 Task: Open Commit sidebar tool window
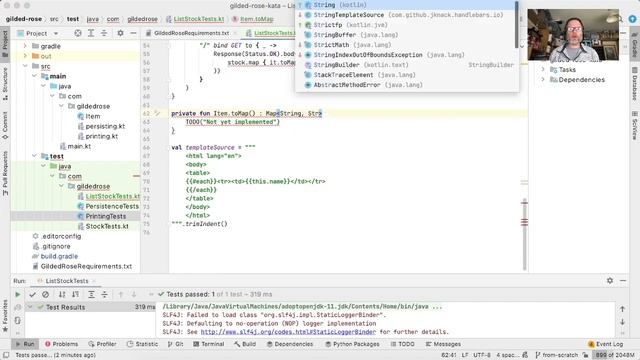5,125
